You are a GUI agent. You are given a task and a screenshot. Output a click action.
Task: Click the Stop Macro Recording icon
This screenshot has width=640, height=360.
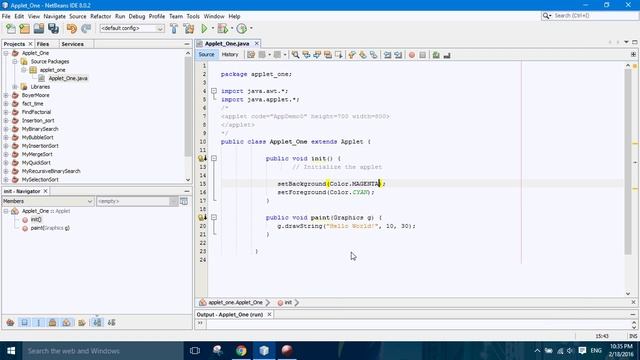point(423,55)
